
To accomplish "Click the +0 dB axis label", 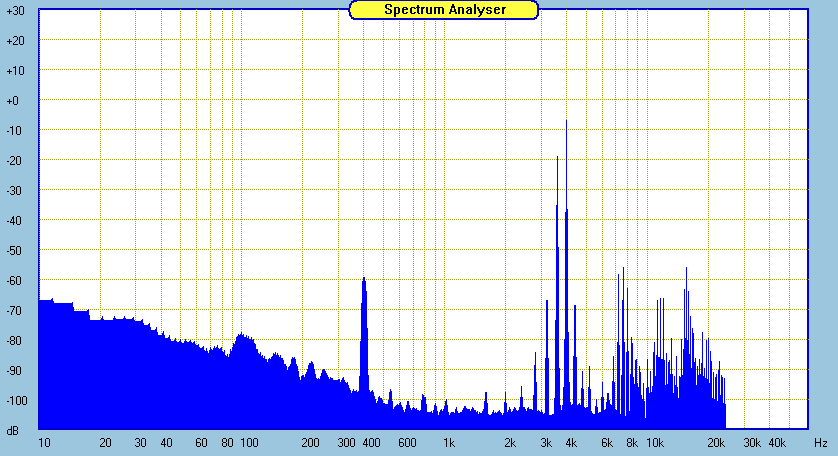I will [x=12, y=101].
